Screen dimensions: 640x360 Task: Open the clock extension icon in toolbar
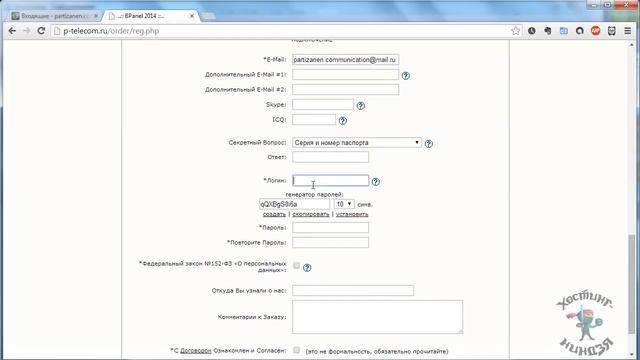pyautogui.click(x=531, y=31)
